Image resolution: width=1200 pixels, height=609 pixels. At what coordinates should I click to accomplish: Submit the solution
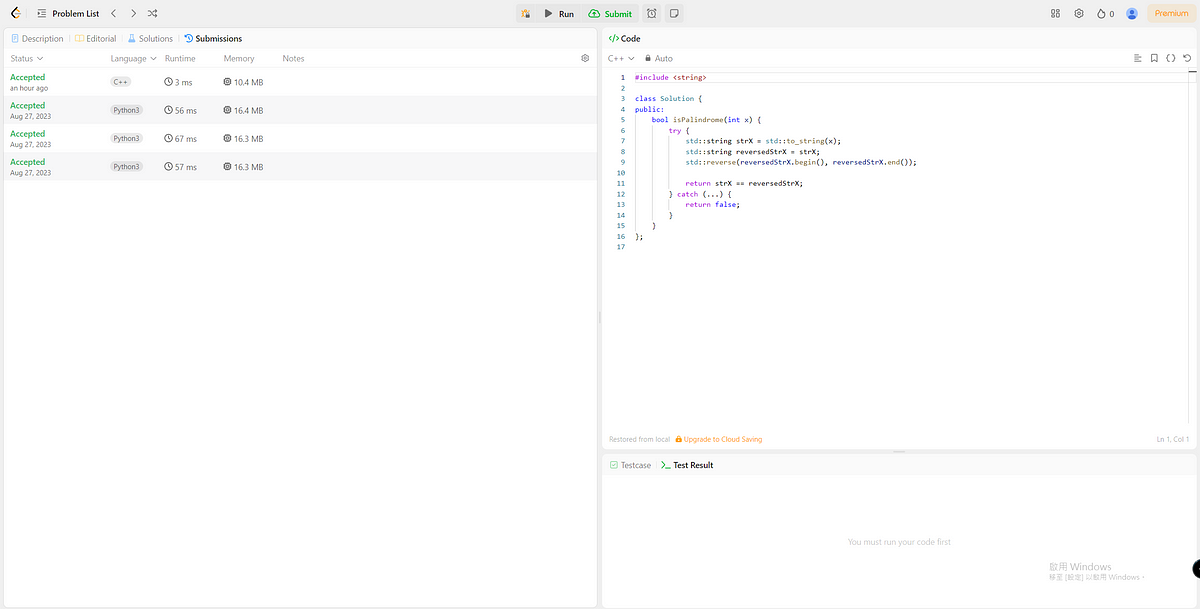pos(610,14)
